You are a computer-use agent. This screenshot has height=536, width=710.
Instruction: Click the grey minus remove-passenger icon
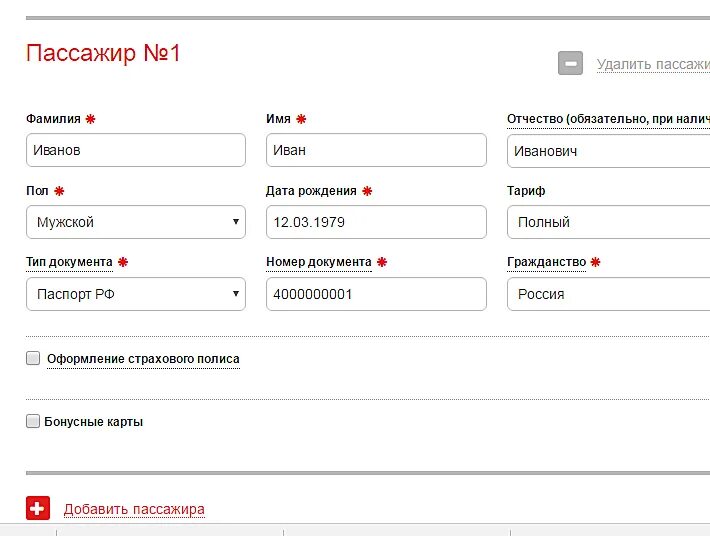coord(570,63)
